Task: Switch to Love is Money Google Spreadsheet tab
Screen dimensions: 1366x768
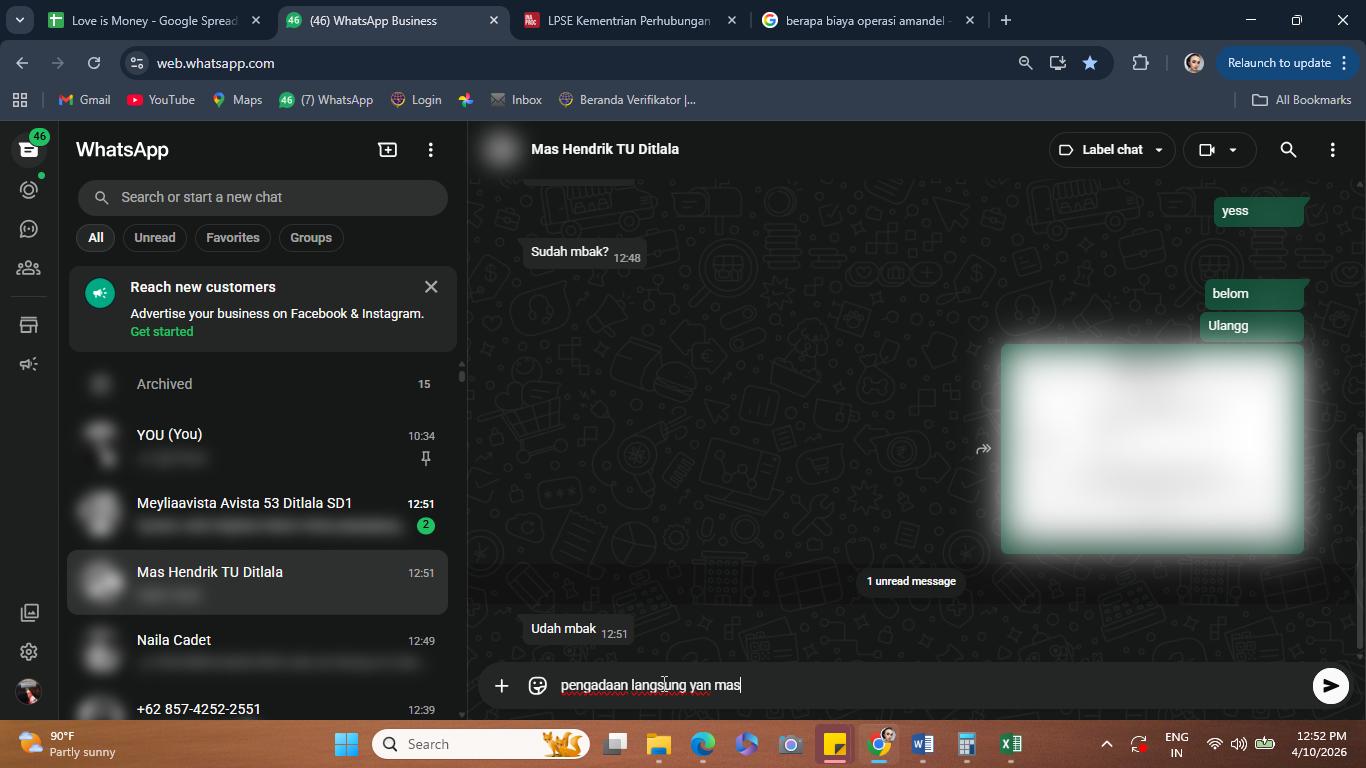Action: (x=155, y=20)
